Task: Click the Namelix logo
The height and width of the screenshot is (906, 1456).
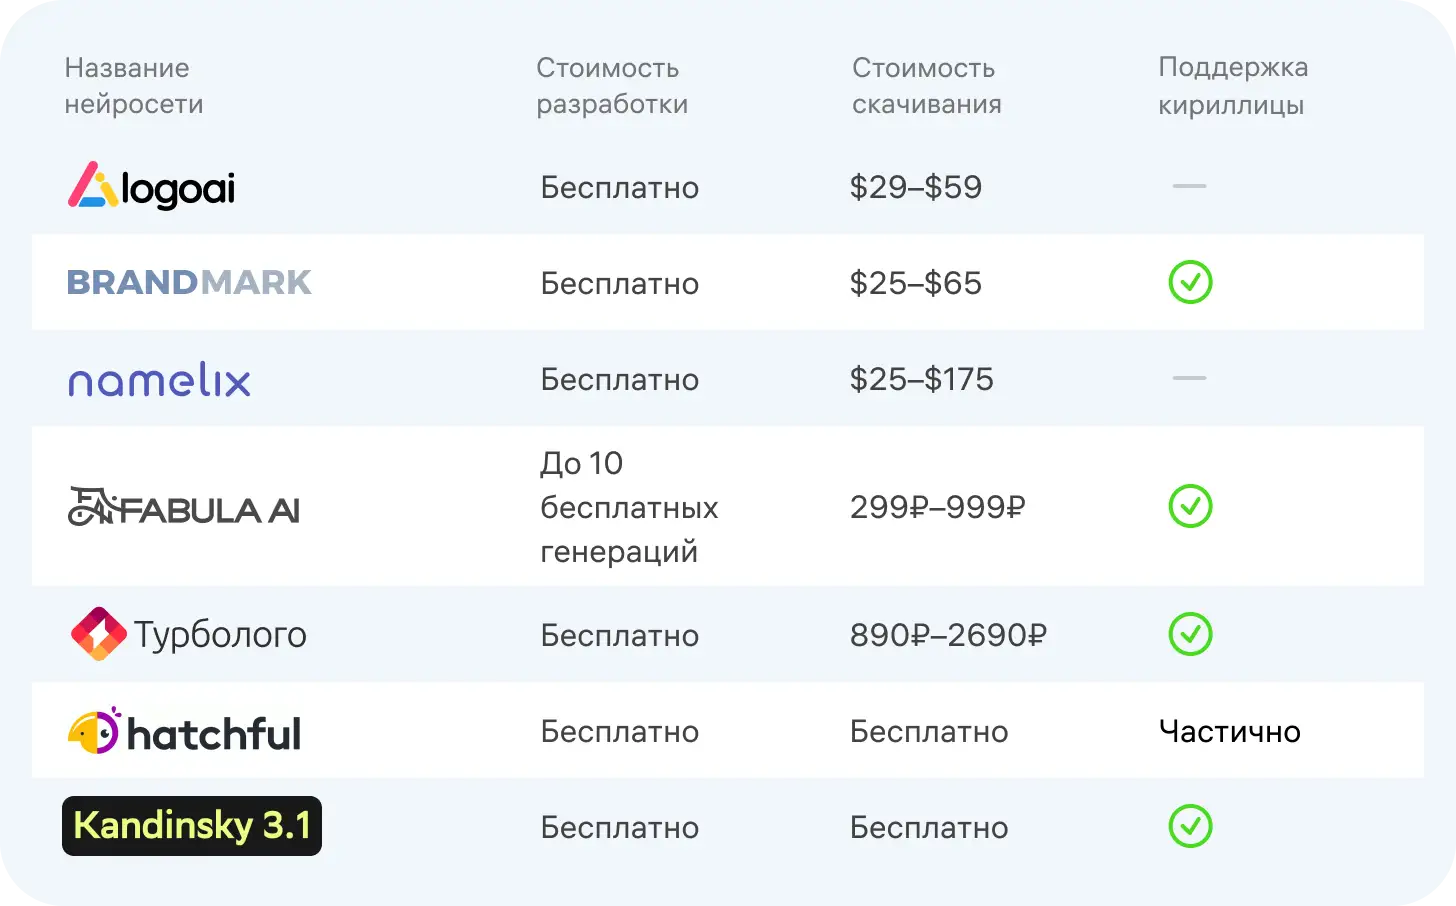Action: pyautogui.click(x=159, y=380)
